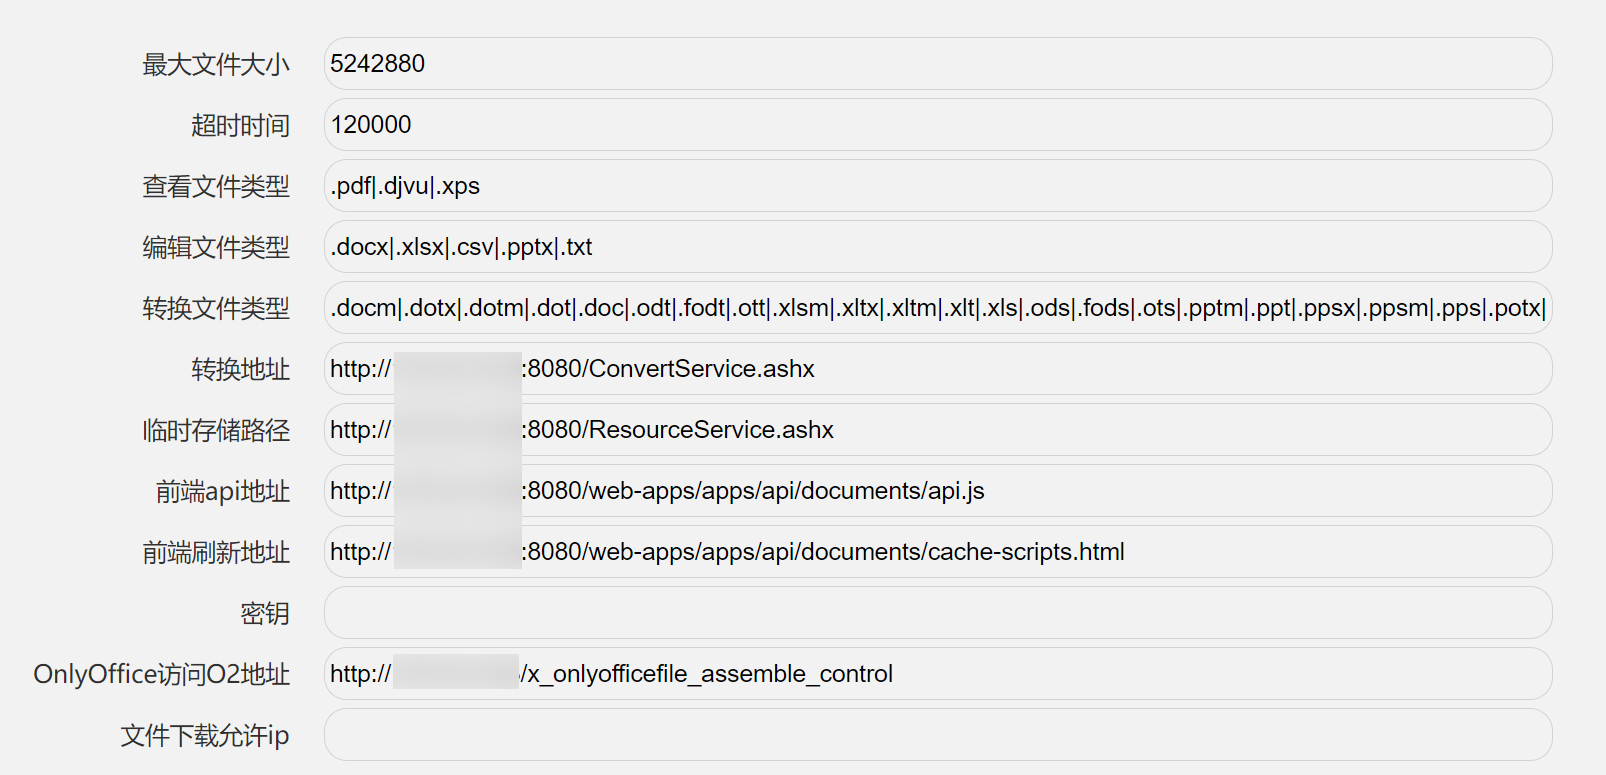This screenshot has height=775, width=1606.
Task: Click the 前端api地址 input ending in api.js
Action: coord(937,491)
